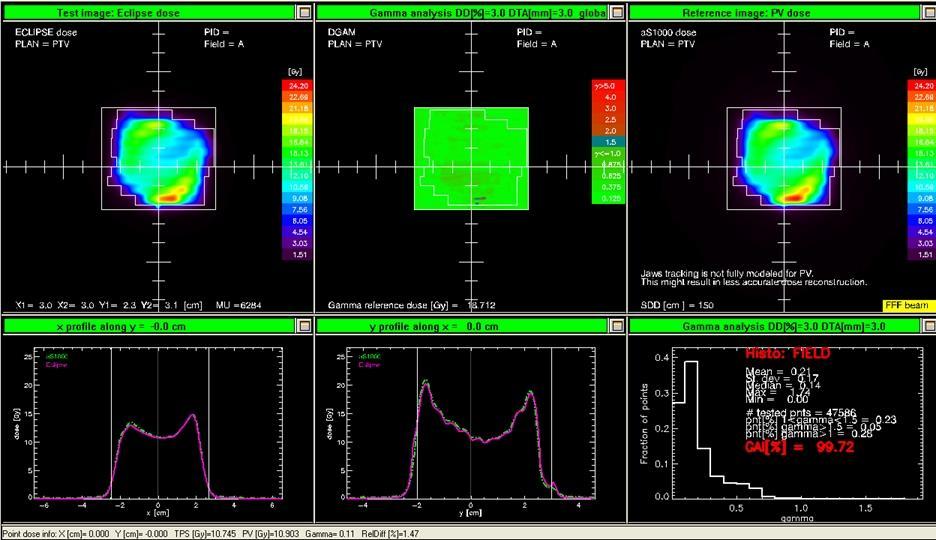Click the # tested pnts = 47586 text
Image resolution: width=936 pixels, height=540 pixels.
click(800, 412)
